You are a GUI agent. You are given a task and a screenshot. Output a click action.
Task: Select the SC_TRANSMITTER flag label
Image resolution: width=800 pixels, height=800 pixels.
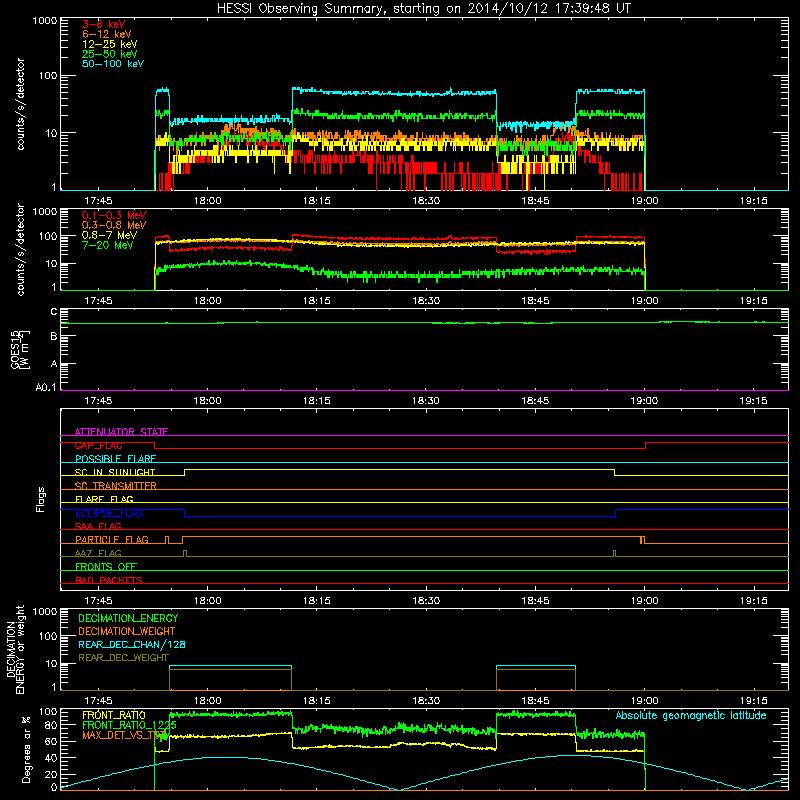[116, 485]
